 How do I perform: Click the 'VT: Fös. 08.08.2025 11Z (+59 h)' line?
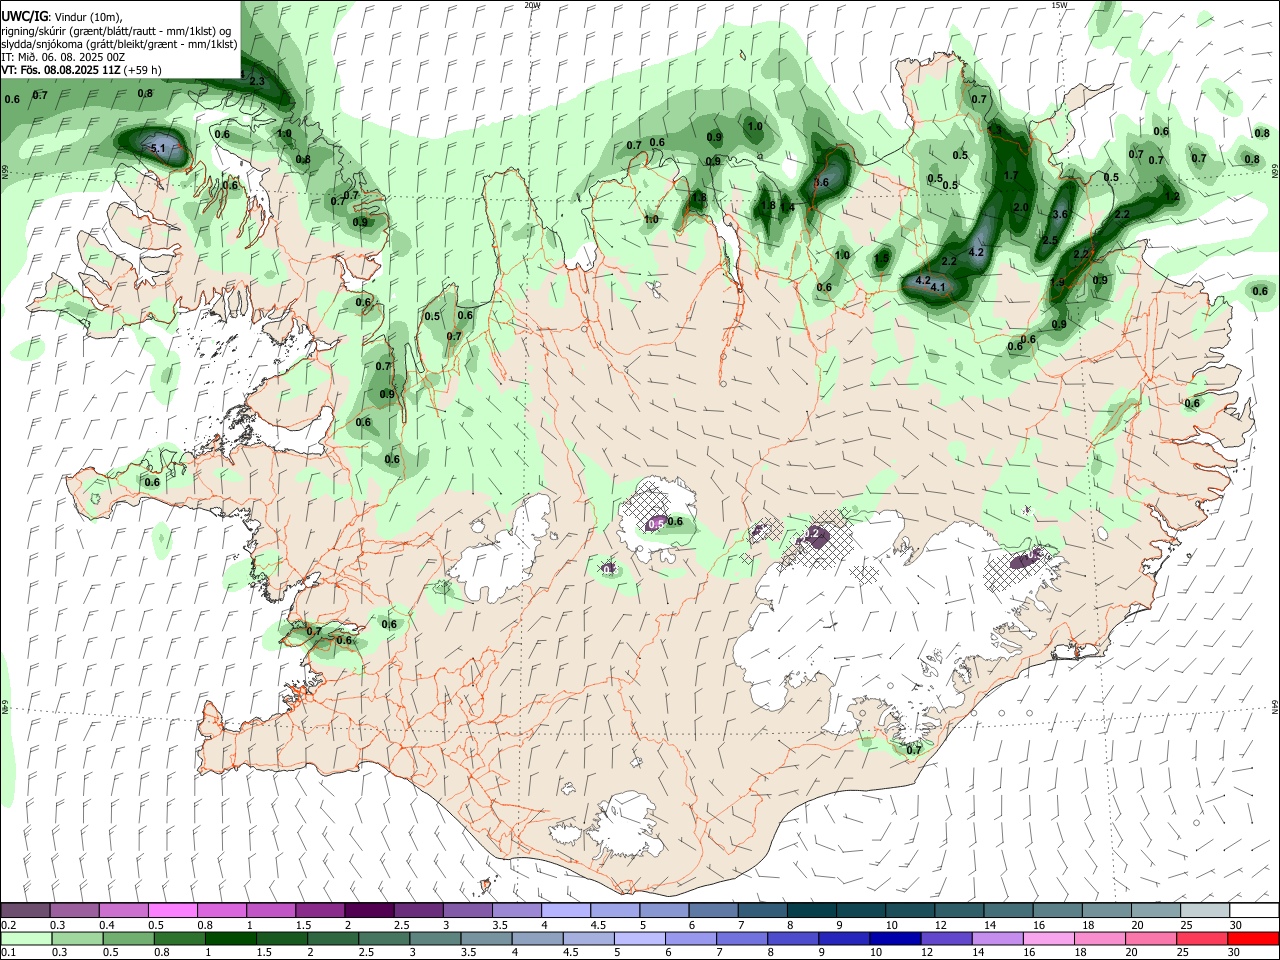pyautogui.click(x=81, y=70)
